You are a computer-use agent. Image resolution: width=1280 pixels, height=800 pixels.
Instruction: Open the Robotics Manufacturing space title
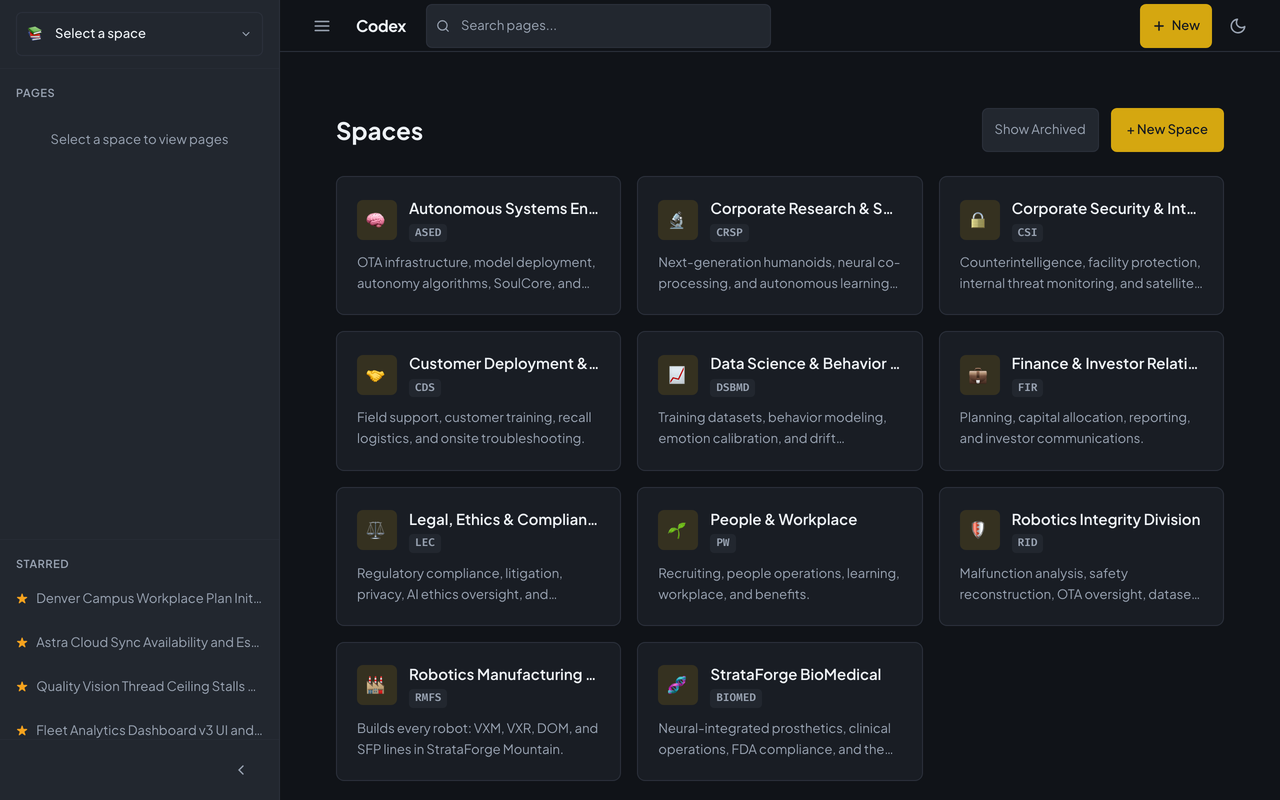tap(503, 675)
